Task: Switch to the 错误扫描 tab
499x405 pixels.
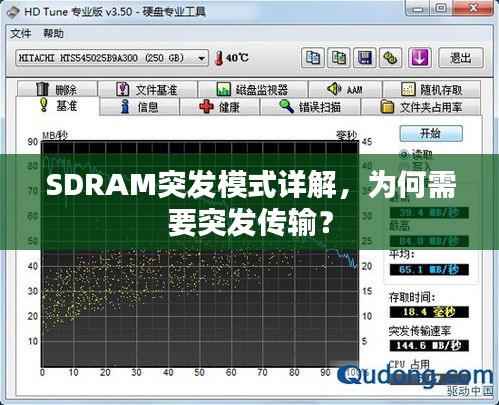Action: [x=310, y=107]
